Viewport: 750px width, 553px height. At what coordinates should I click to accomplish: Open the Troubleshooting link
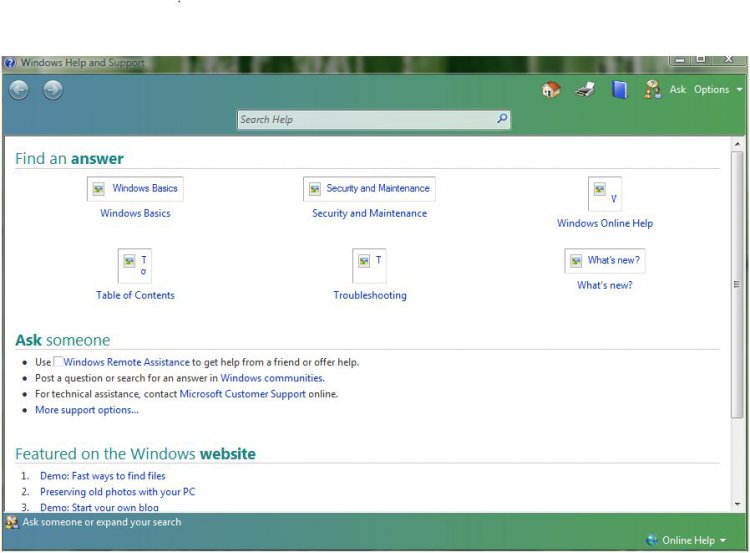click(370, 295)
